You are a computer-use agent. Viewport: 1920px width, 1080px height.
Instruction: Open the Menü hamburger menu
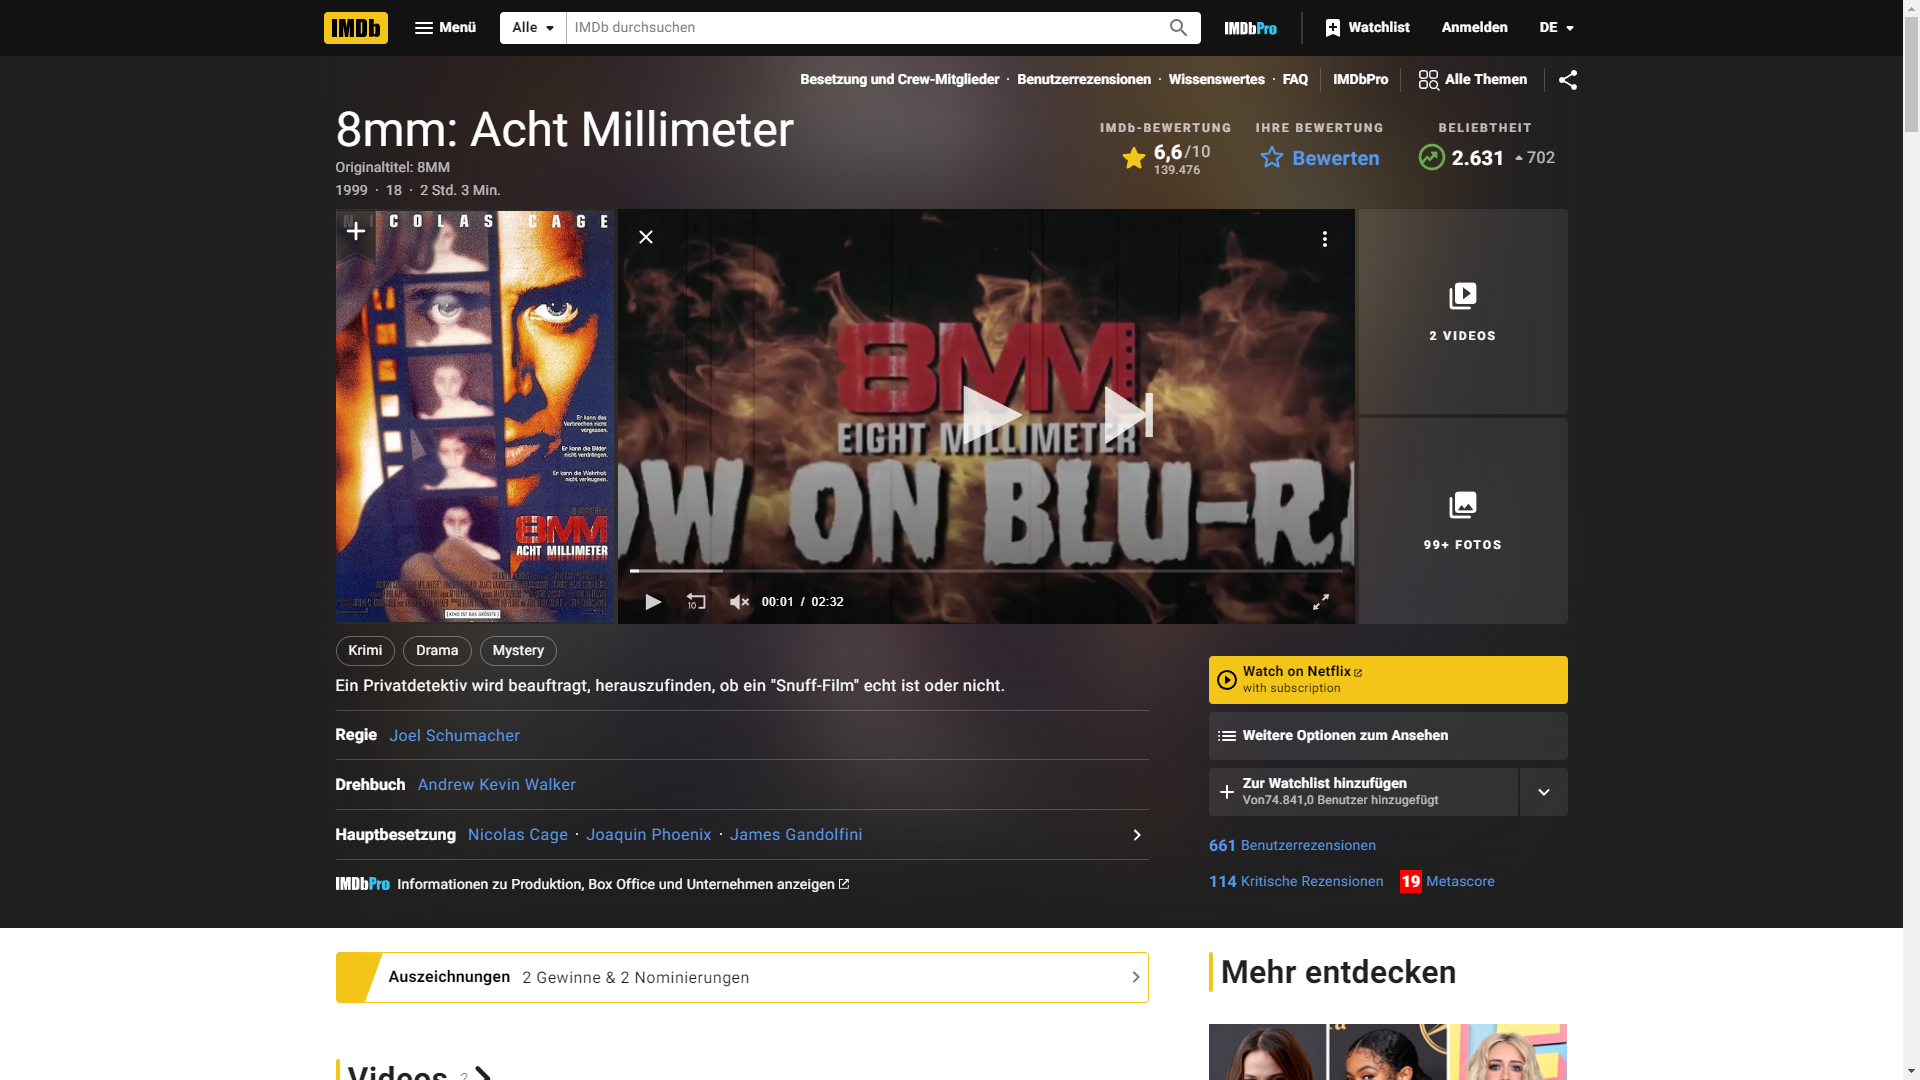tap(445, 28)
